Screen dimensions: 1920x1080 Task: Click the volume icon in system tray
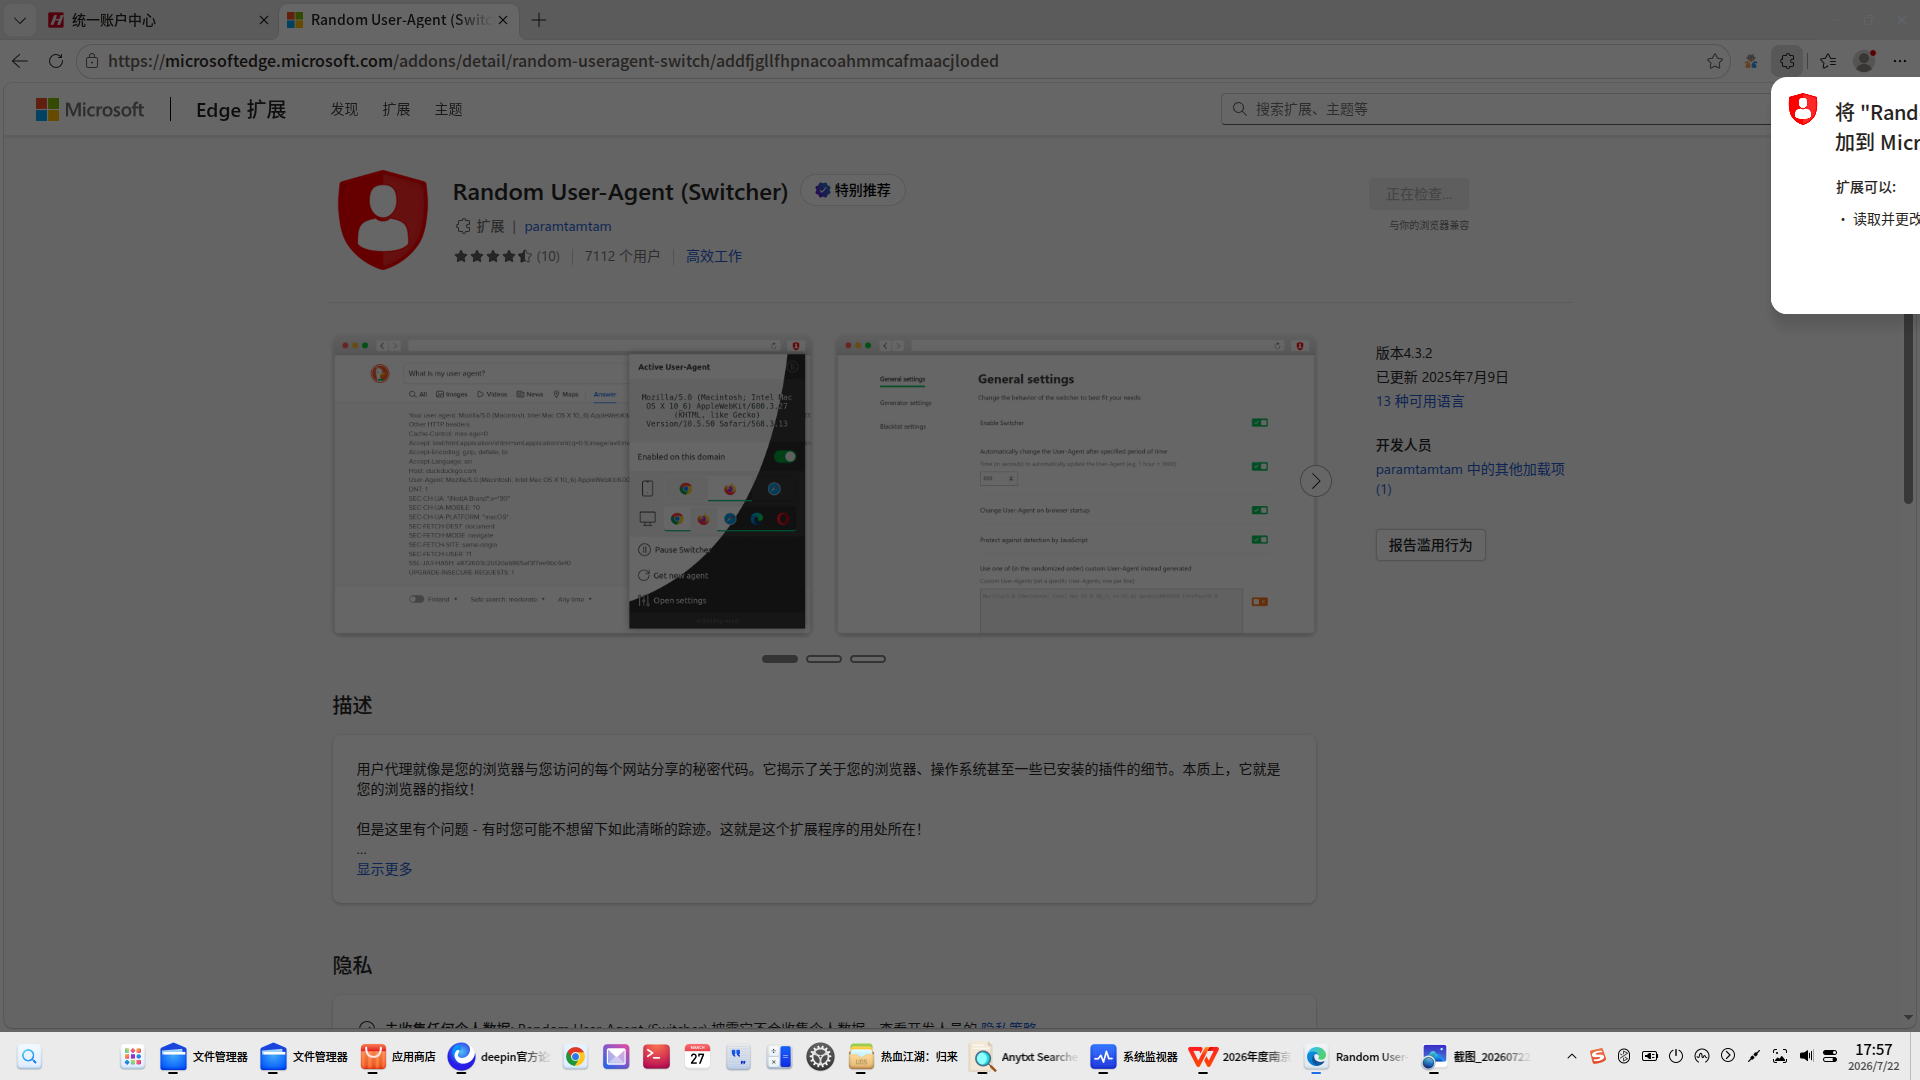1805,1056
